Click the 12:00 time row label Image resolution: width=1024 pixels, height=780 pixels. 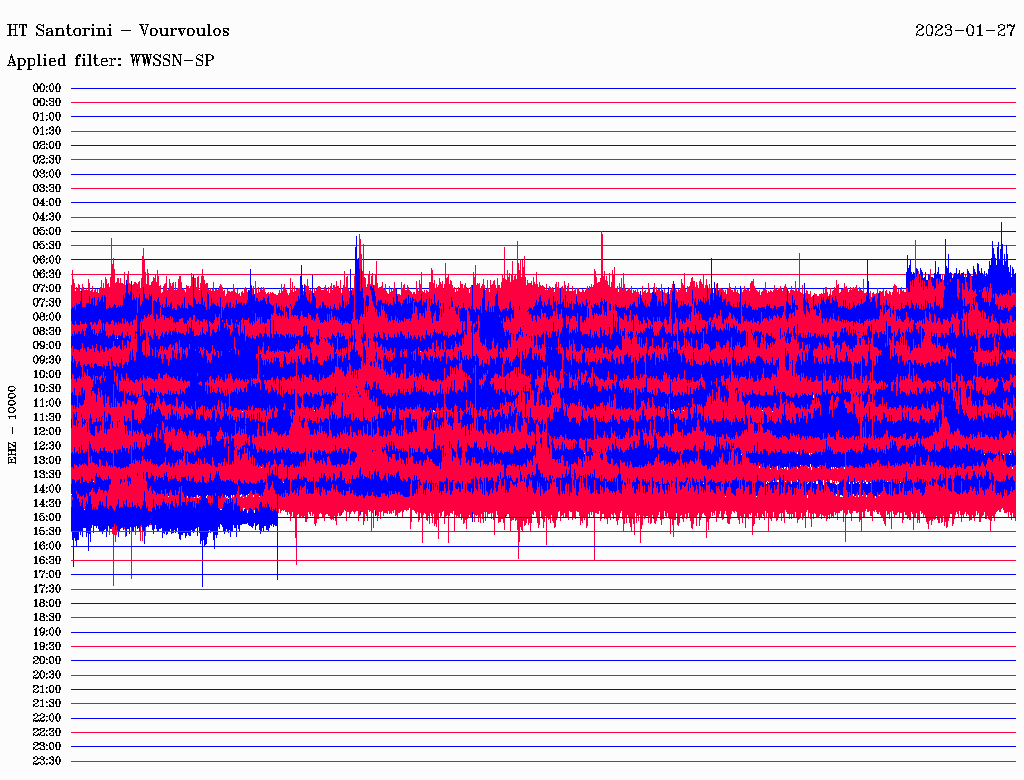point(47,431)
